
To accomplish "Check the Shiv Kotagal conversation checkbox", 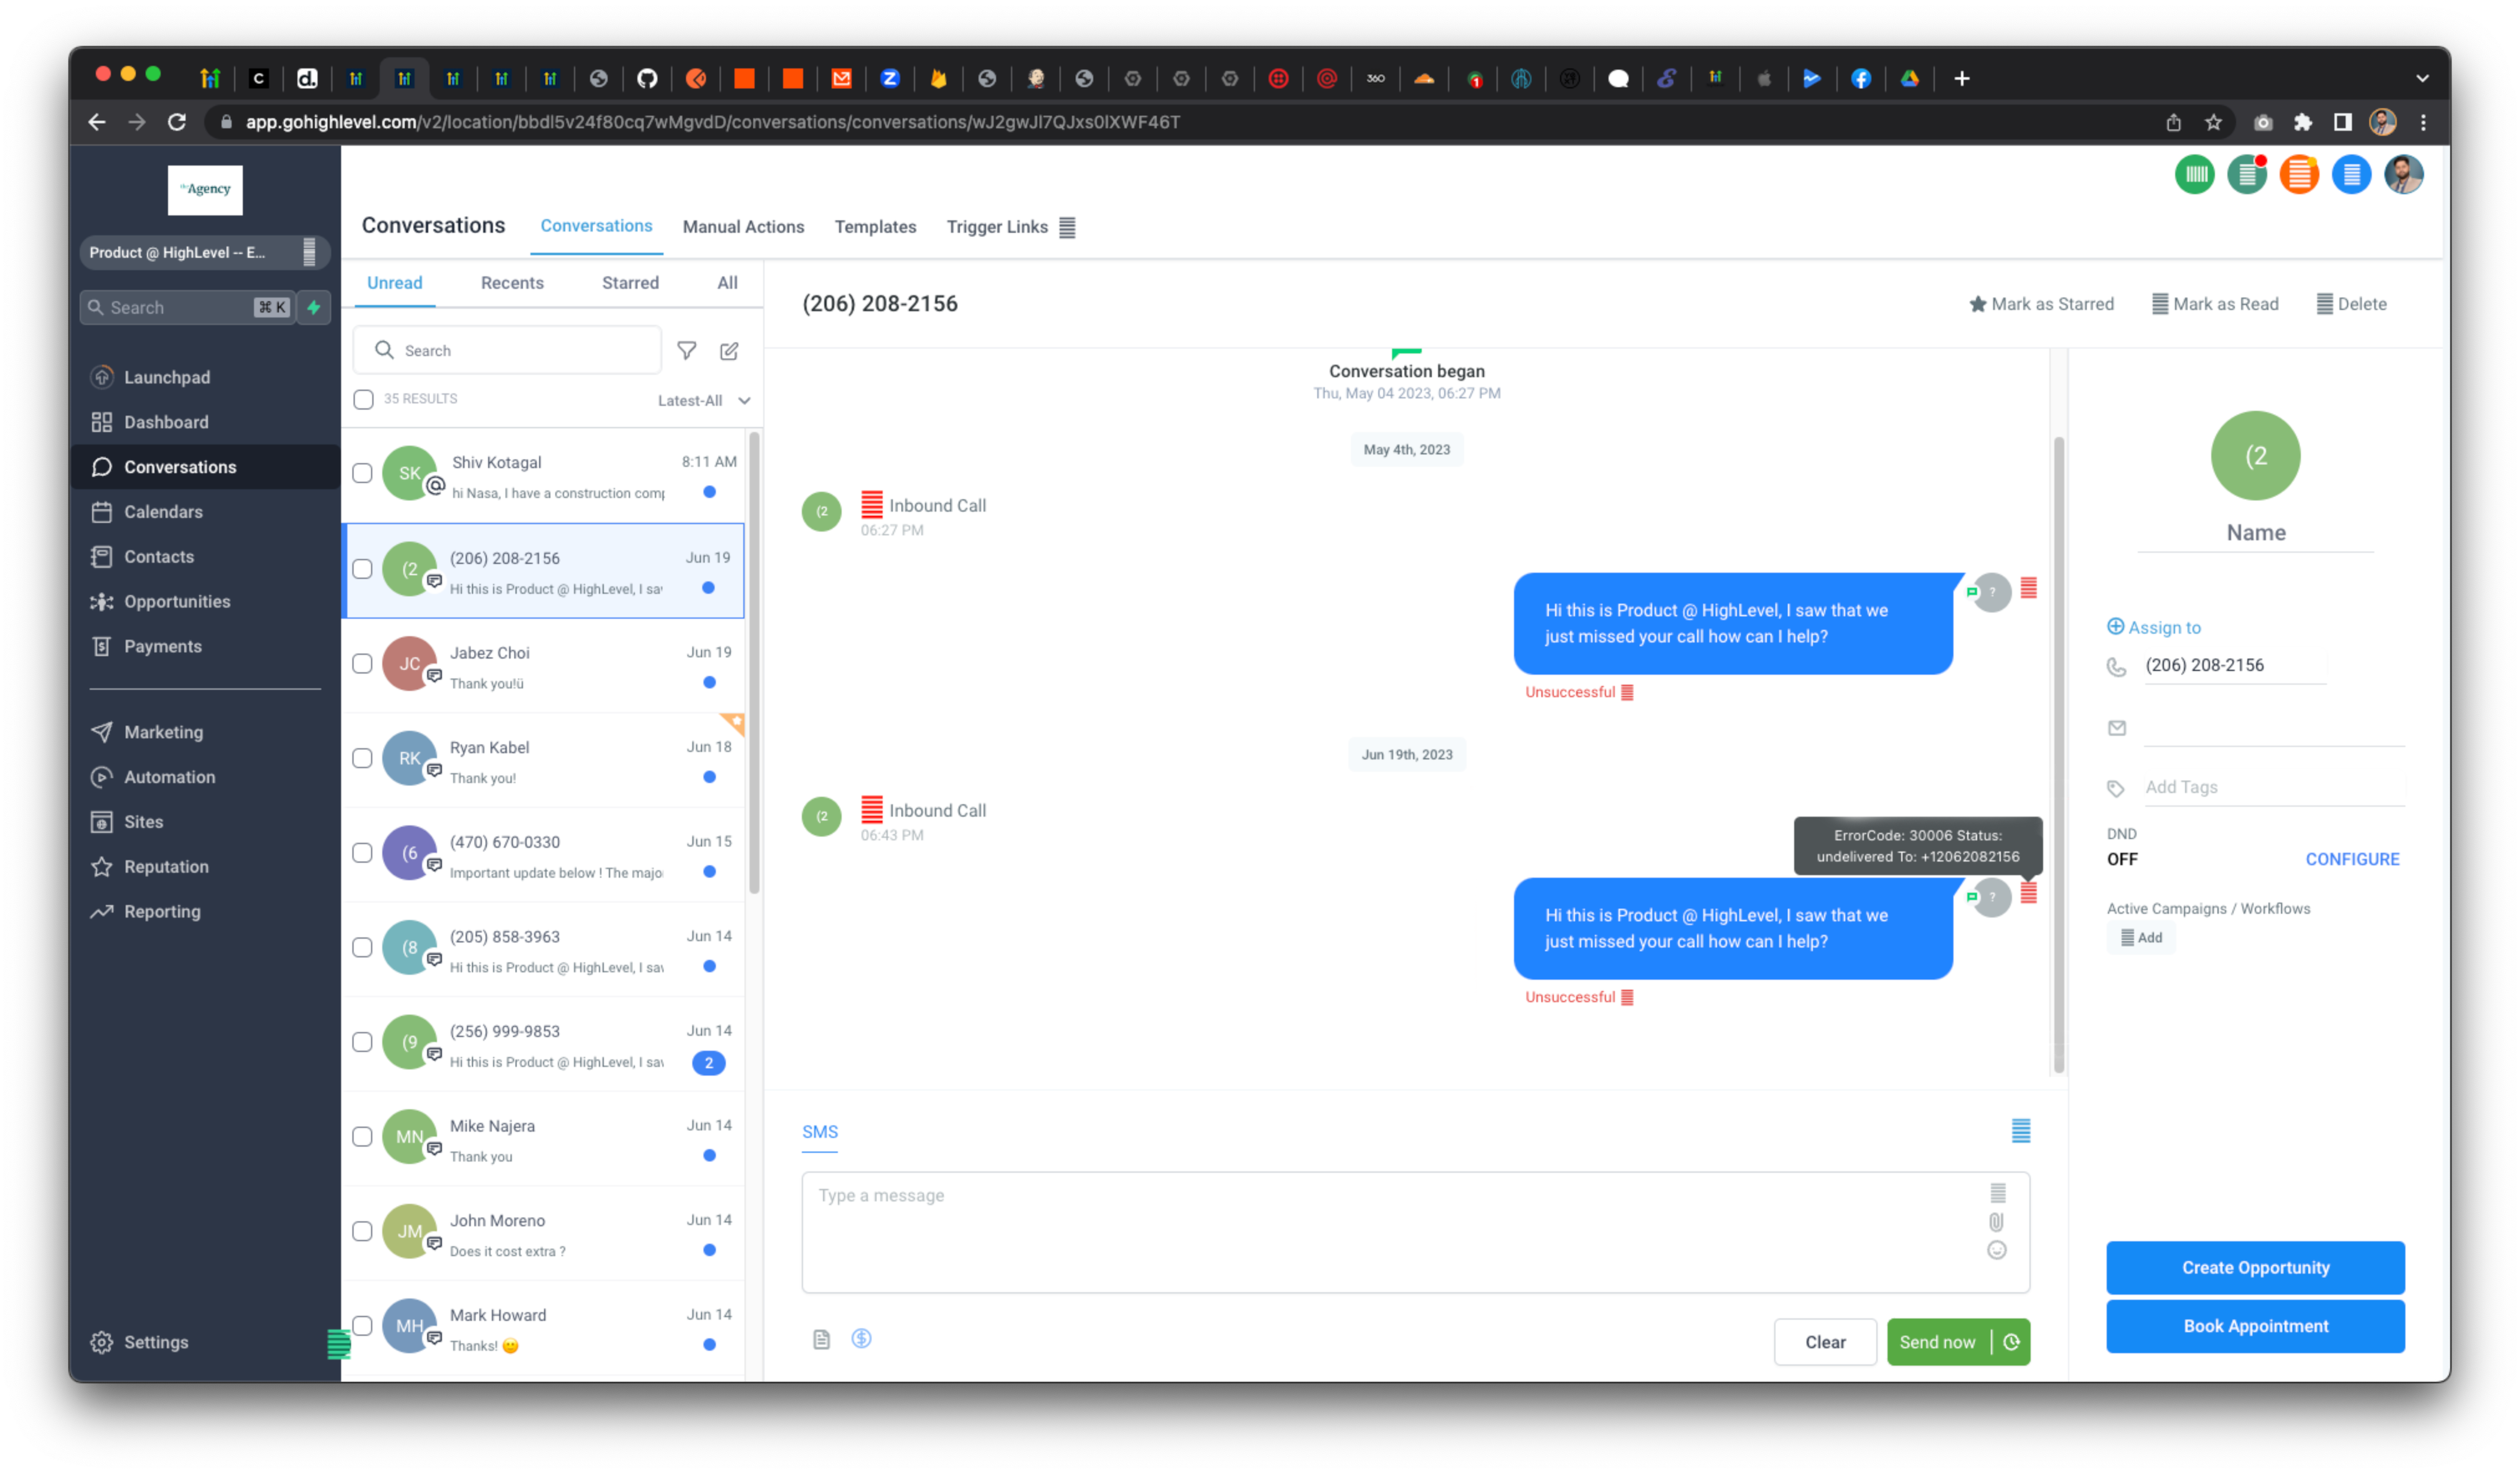I will 362,473.
